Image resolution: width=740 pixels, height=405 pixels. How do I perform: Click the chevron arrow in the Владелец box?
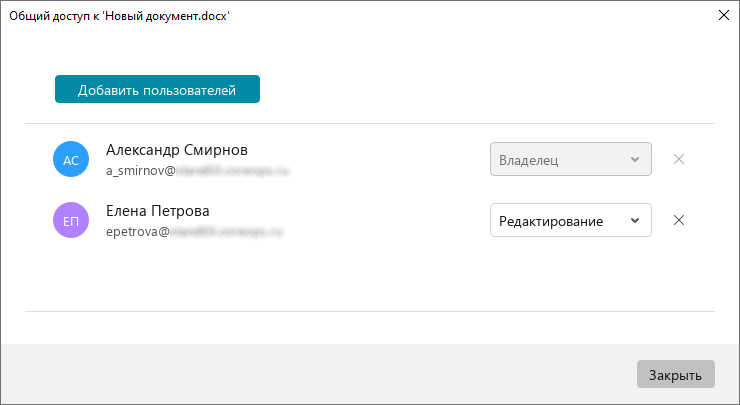point(635,160)
